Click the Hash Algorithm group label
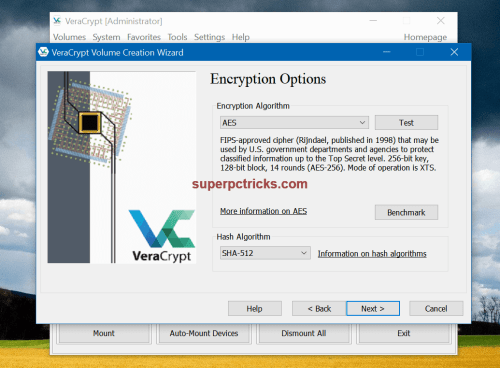Viewport: 500px width, 368px height. (243, 237)
